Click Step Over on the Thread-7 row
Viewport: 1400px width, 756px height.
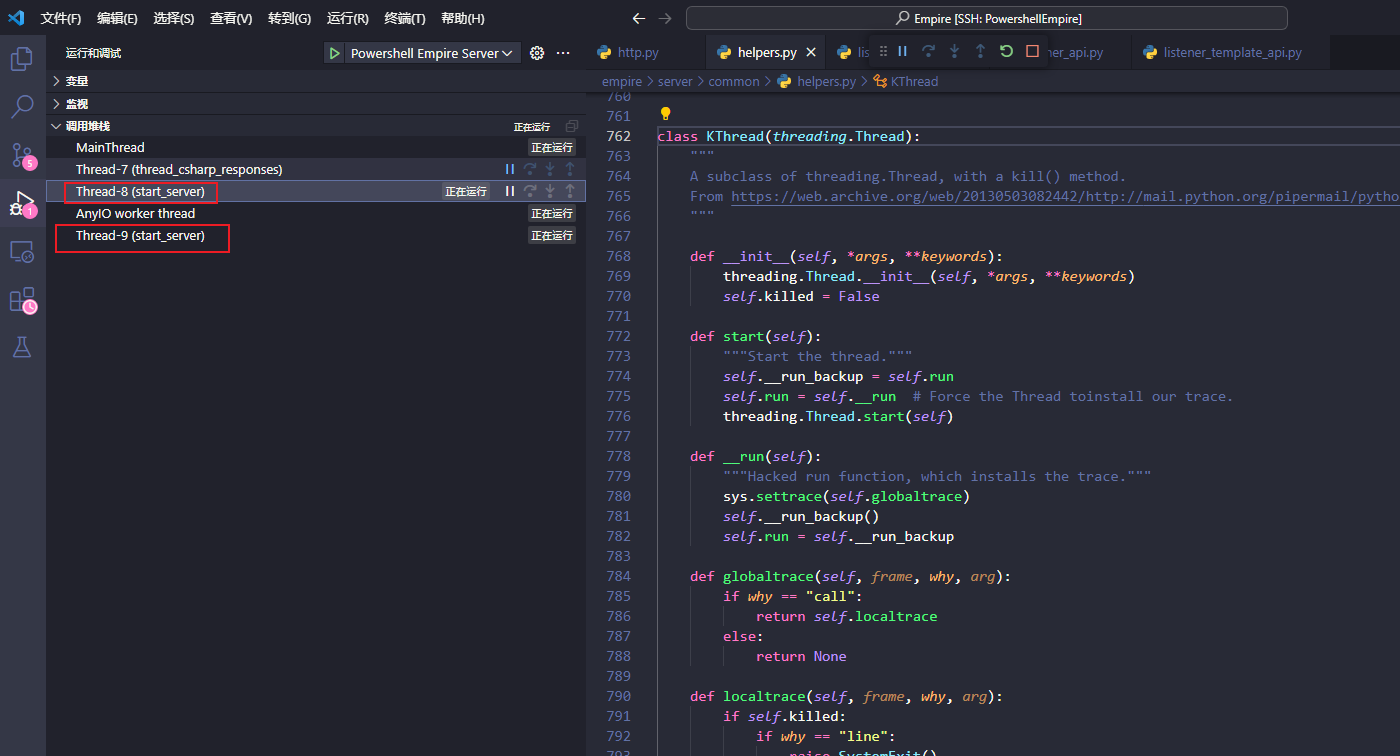point(530,169)
